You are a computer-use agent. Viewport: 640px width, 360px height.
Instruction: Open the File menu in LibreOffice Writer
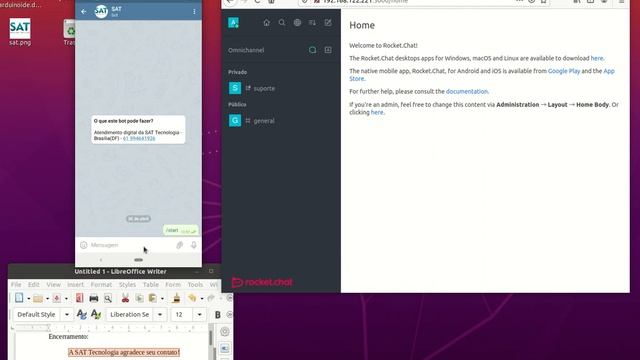(x=16, y=284)
